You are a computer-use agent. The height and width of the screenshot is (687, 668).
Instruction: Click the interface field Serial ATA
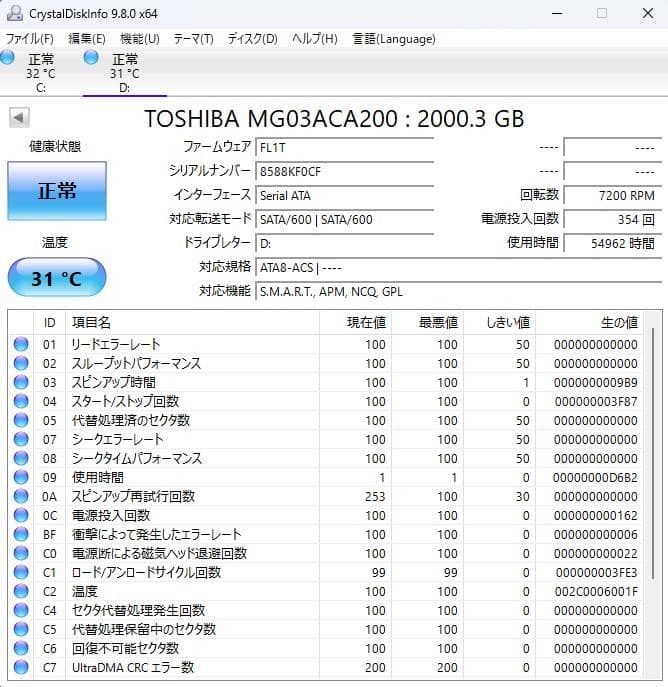point(345,195)
